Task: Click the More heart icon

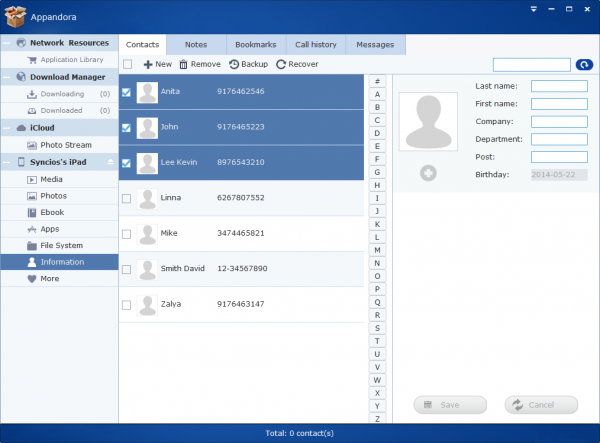Action: click(x=32, y=279)
